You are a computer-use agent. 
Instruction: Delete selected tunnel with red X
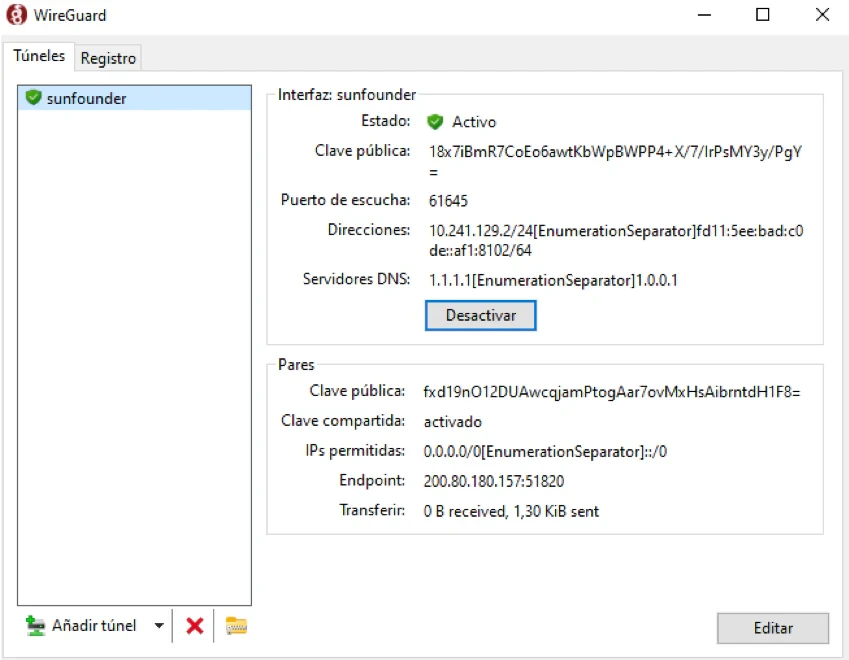pos(195,626)
